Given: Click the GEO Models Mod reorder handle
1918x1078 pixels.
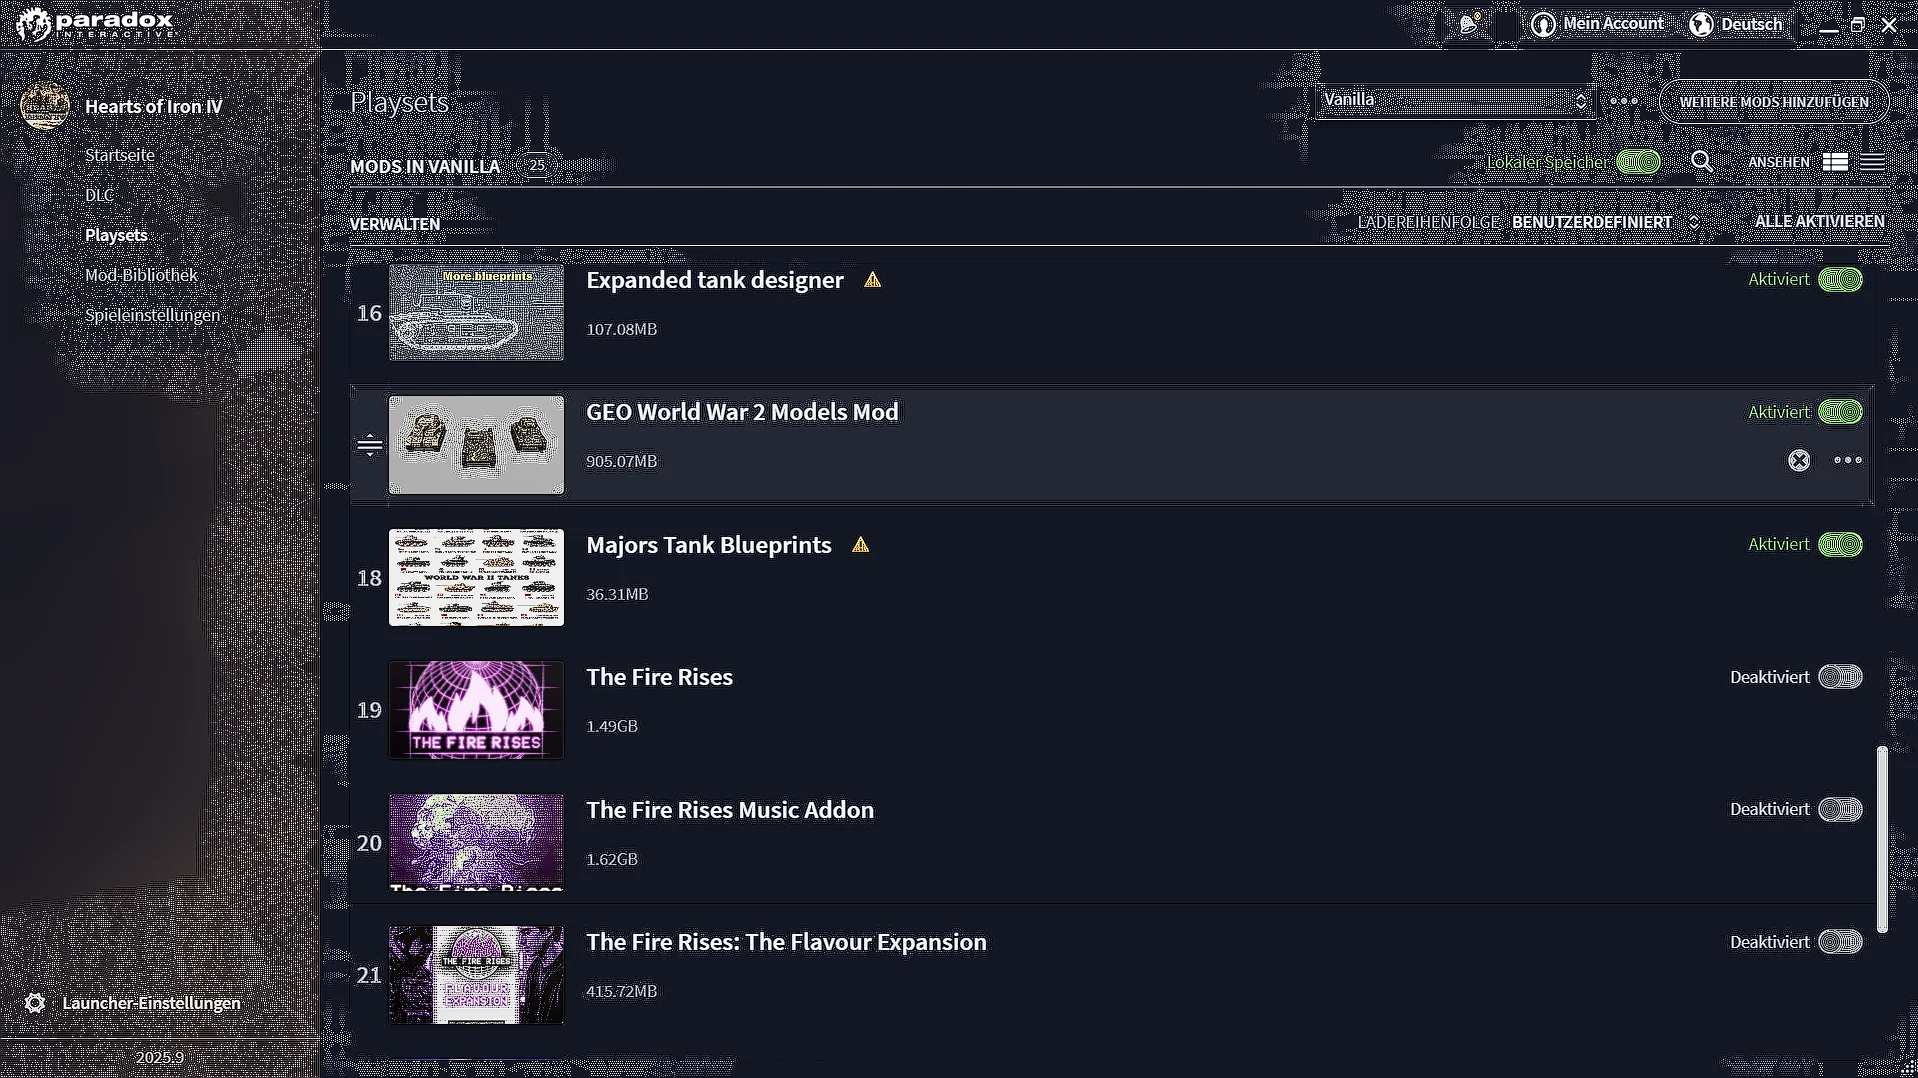Looking at the screenshot, I should (370, 445).
